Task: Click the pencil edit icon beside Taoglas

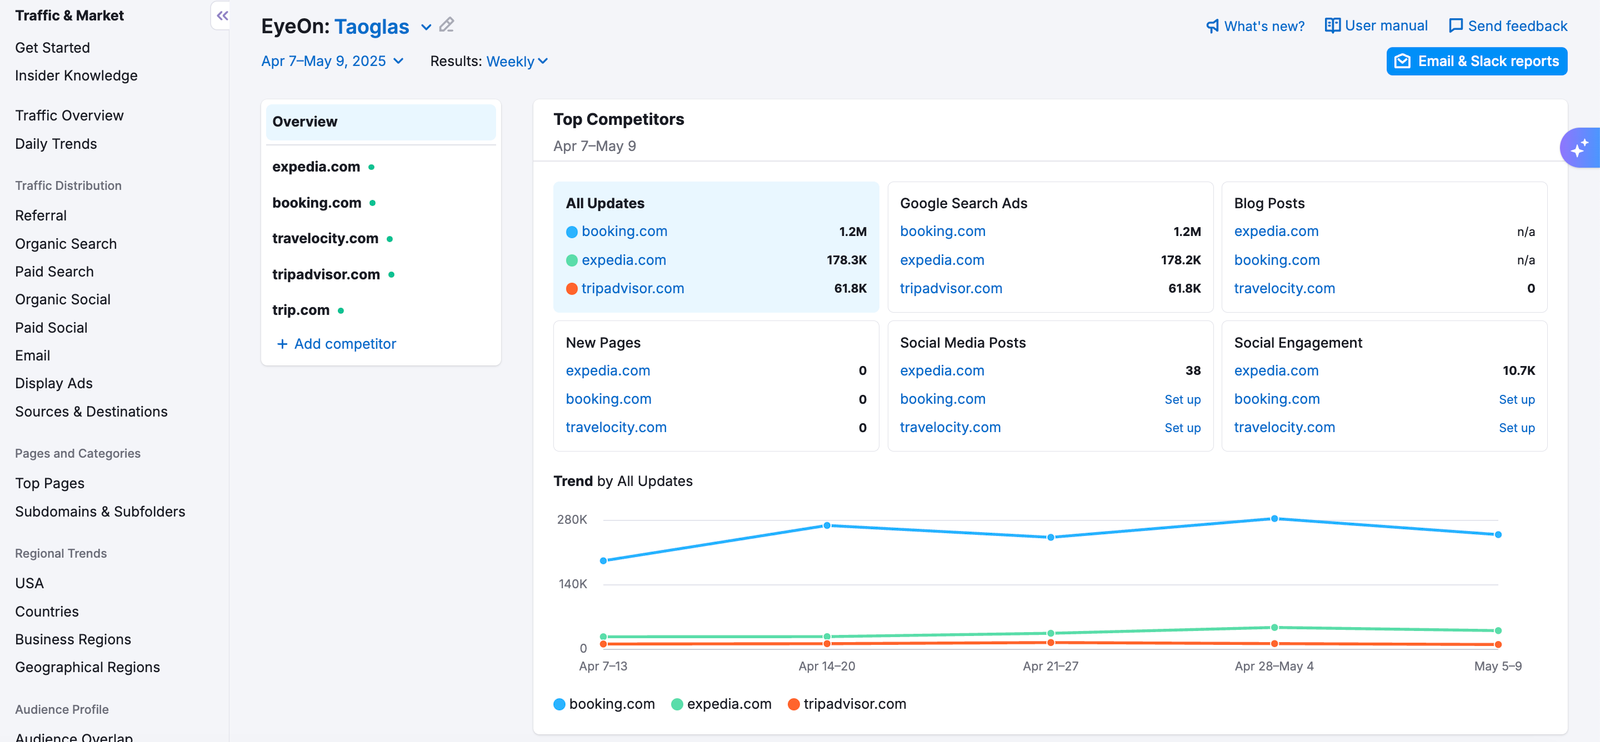Action: point(447,25)
